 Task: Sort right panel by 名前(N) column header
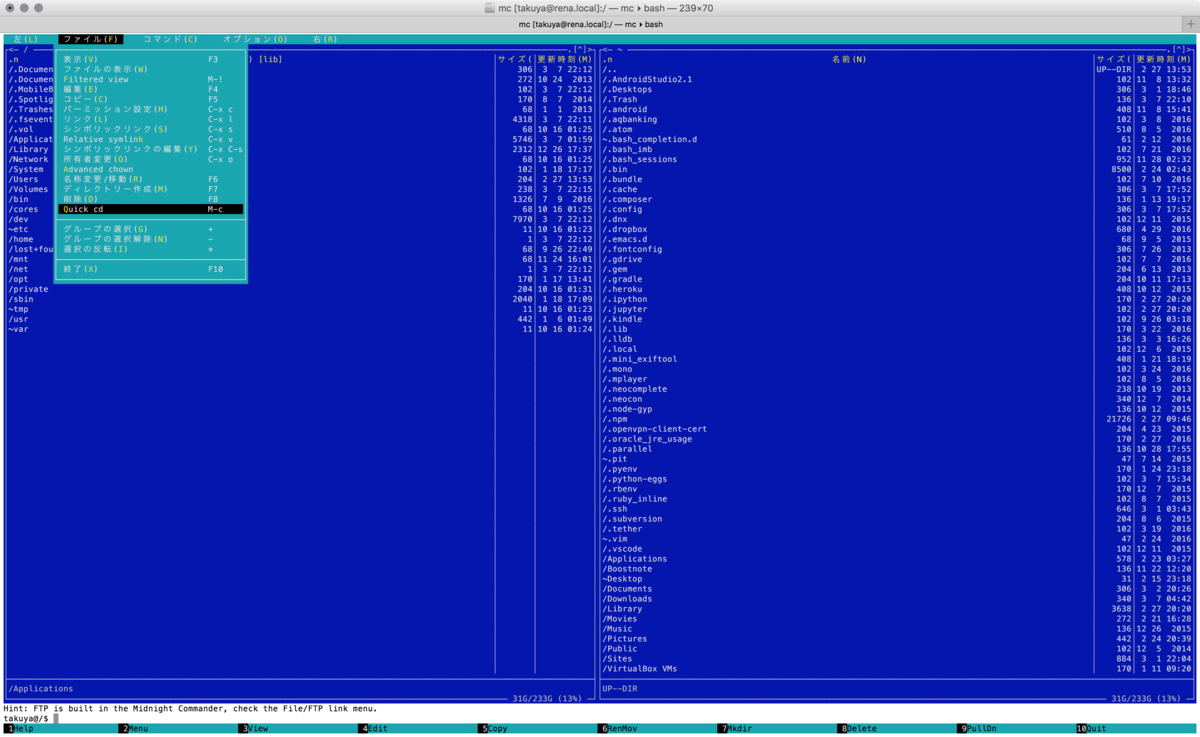tap(849, 59)
